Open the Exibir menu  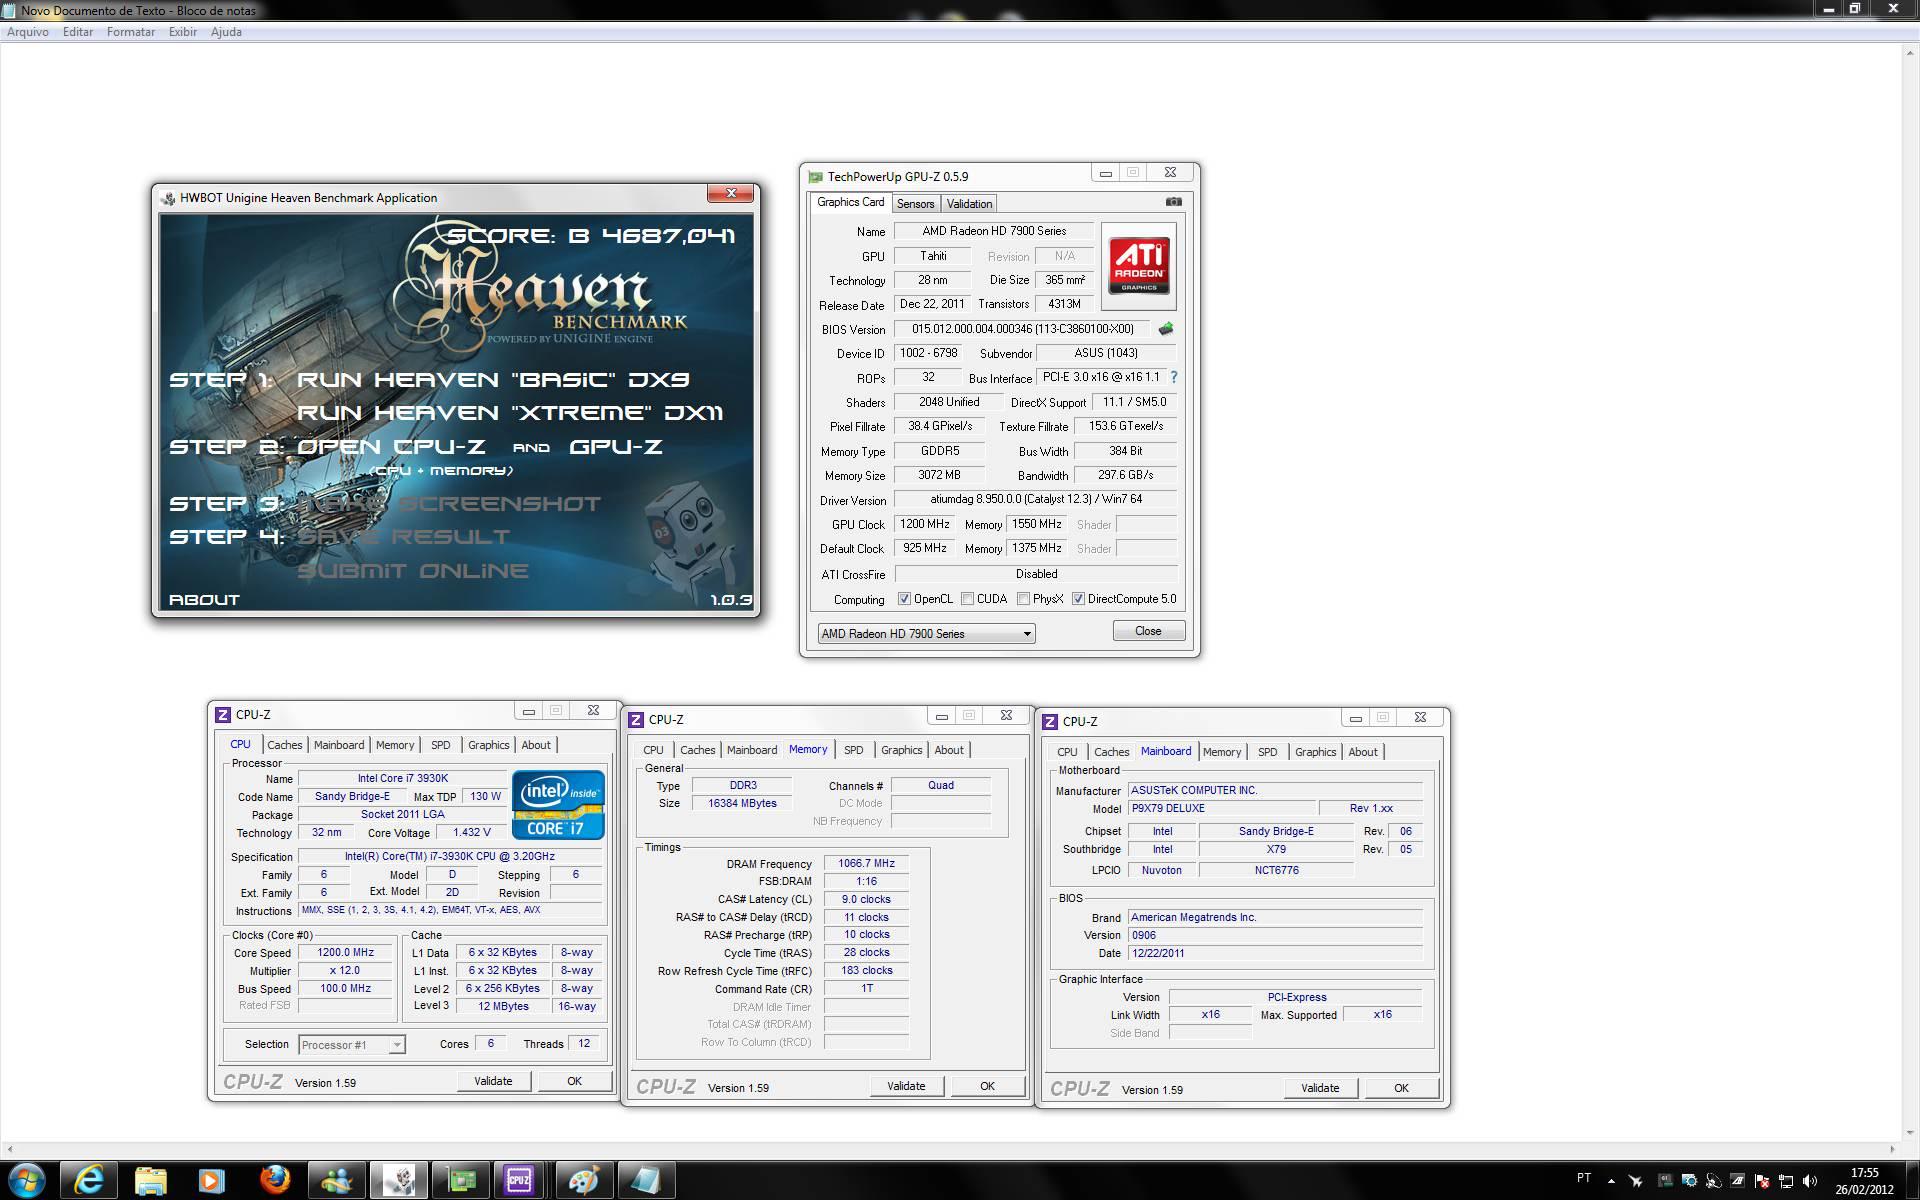(x=183, y=32)
